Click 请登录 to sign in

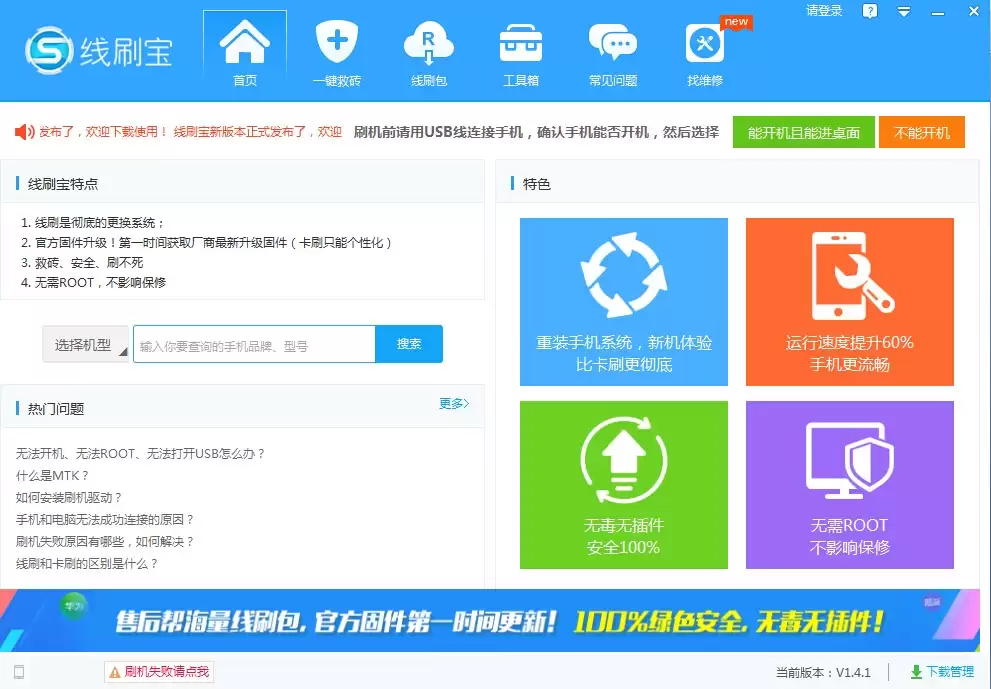824,11
